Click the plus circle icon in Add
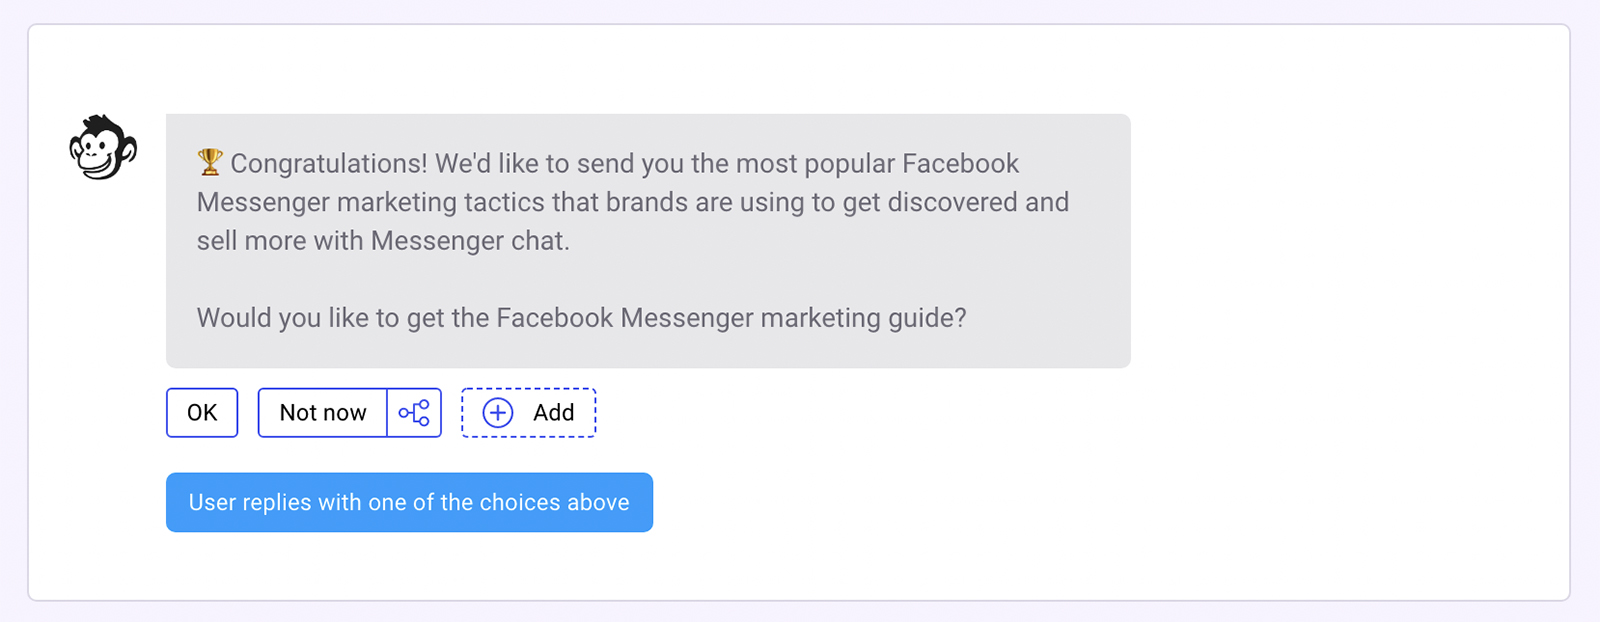Image resolution: width=1600 pixels, height=622 pixels. pos(498,412)
